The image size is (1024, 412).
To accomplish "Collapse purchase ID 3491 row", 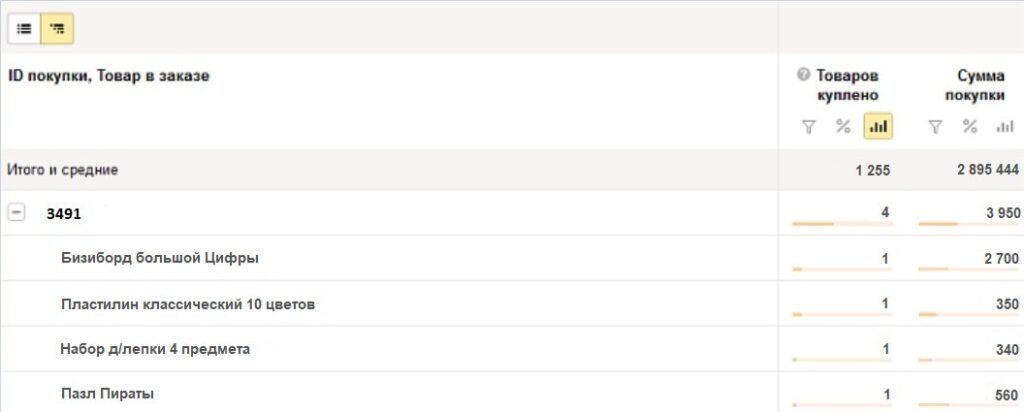I will (x=17, y=213).
